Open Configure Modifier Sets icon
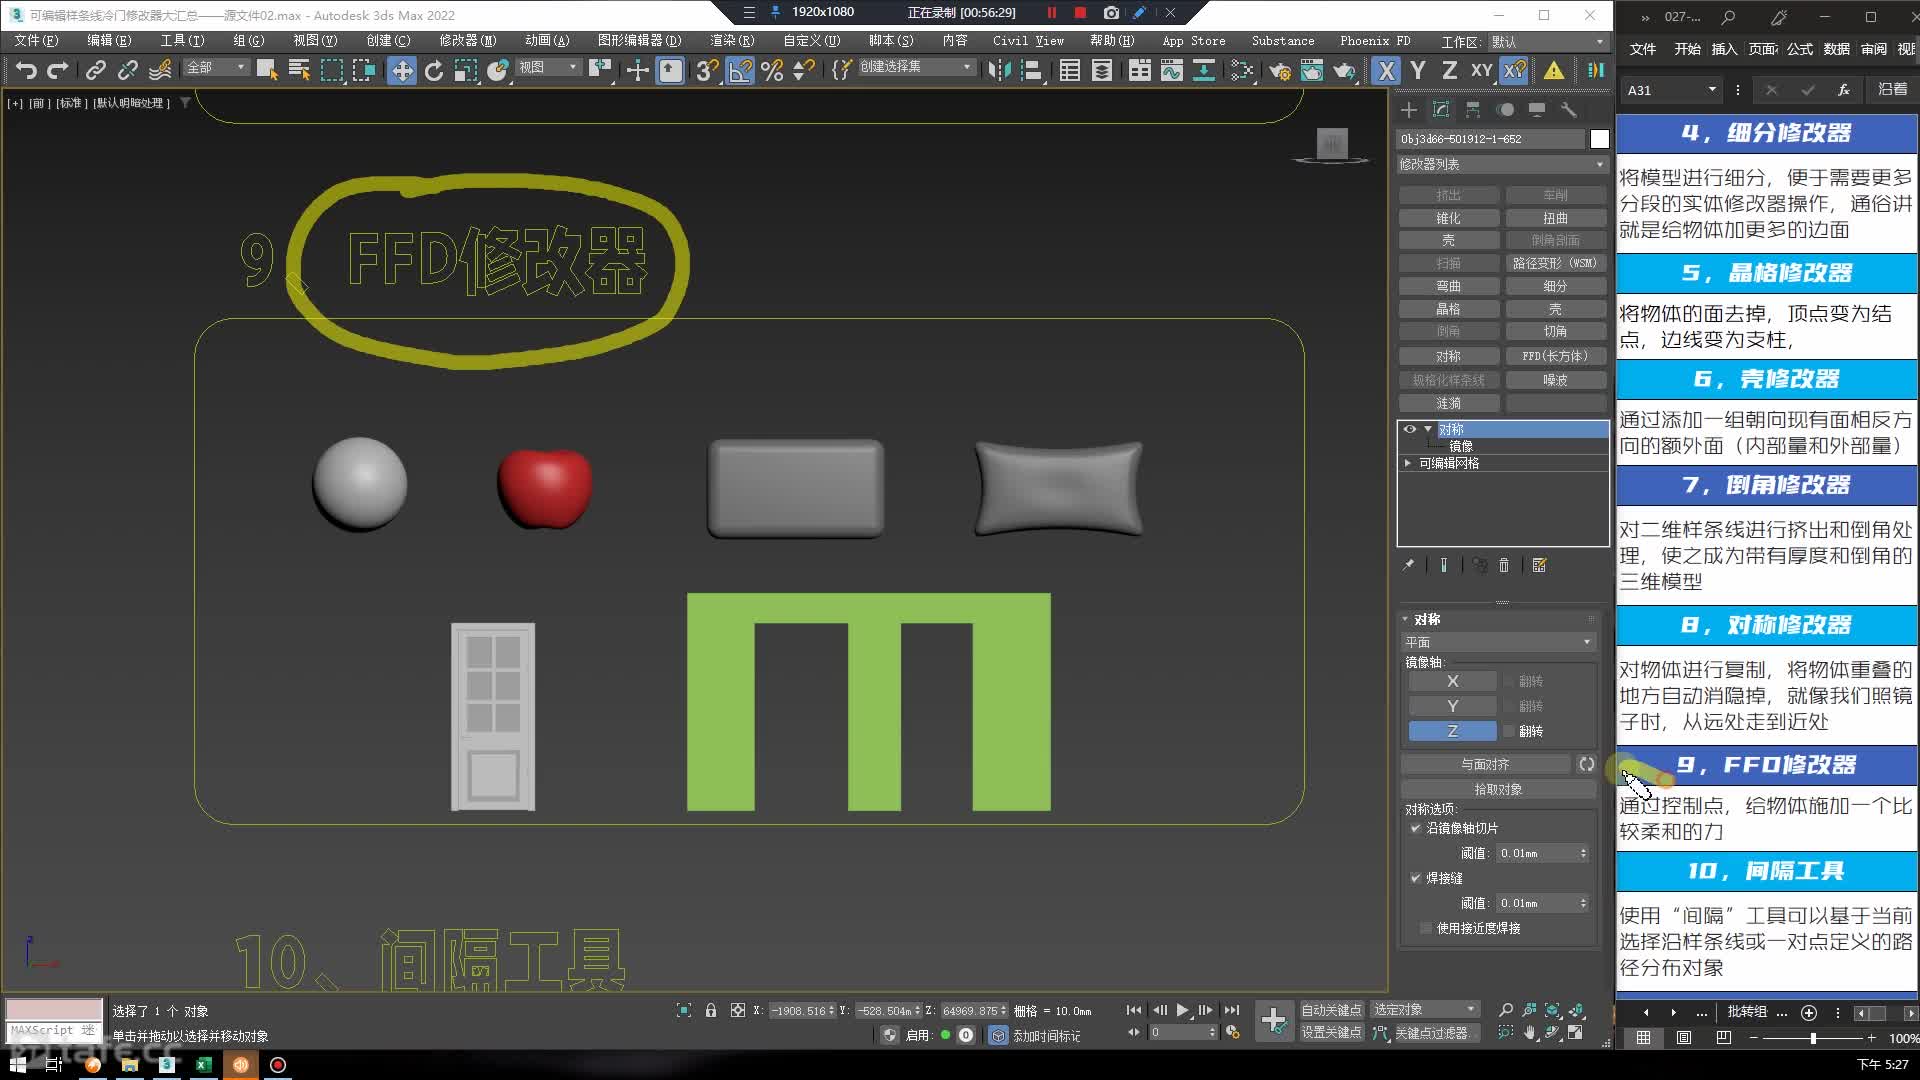This screenshot has height=1080, width=1920. (1539, 566)
